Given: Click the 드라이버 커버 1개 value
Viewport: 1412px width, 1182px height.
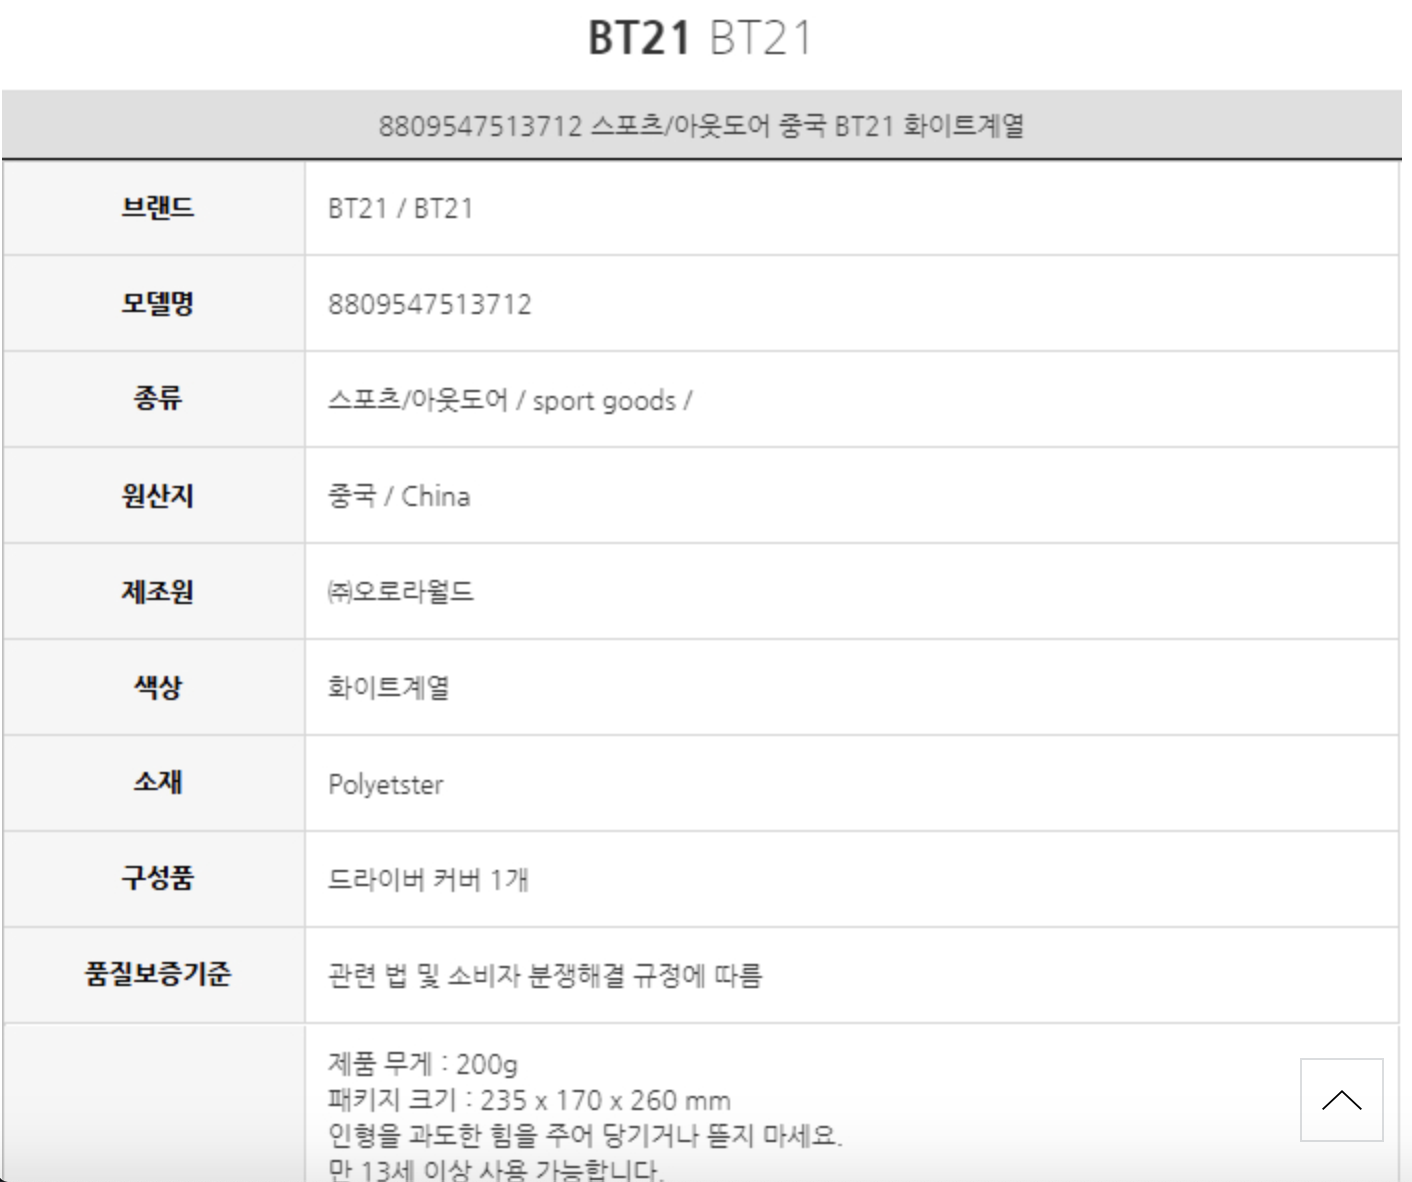Looking at the screenshot, I should [428, 880].
